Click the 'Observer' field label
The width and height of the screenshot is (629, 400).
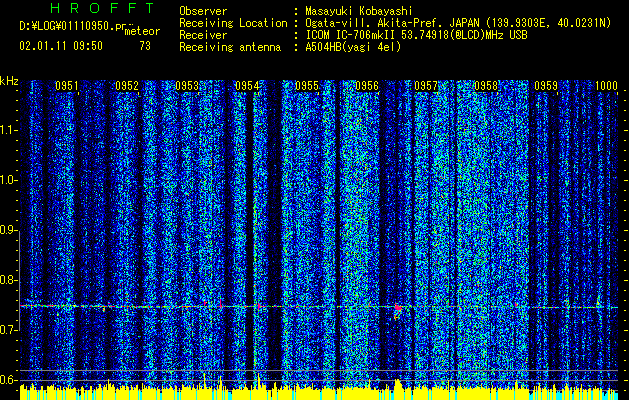[x=203, y=11]
